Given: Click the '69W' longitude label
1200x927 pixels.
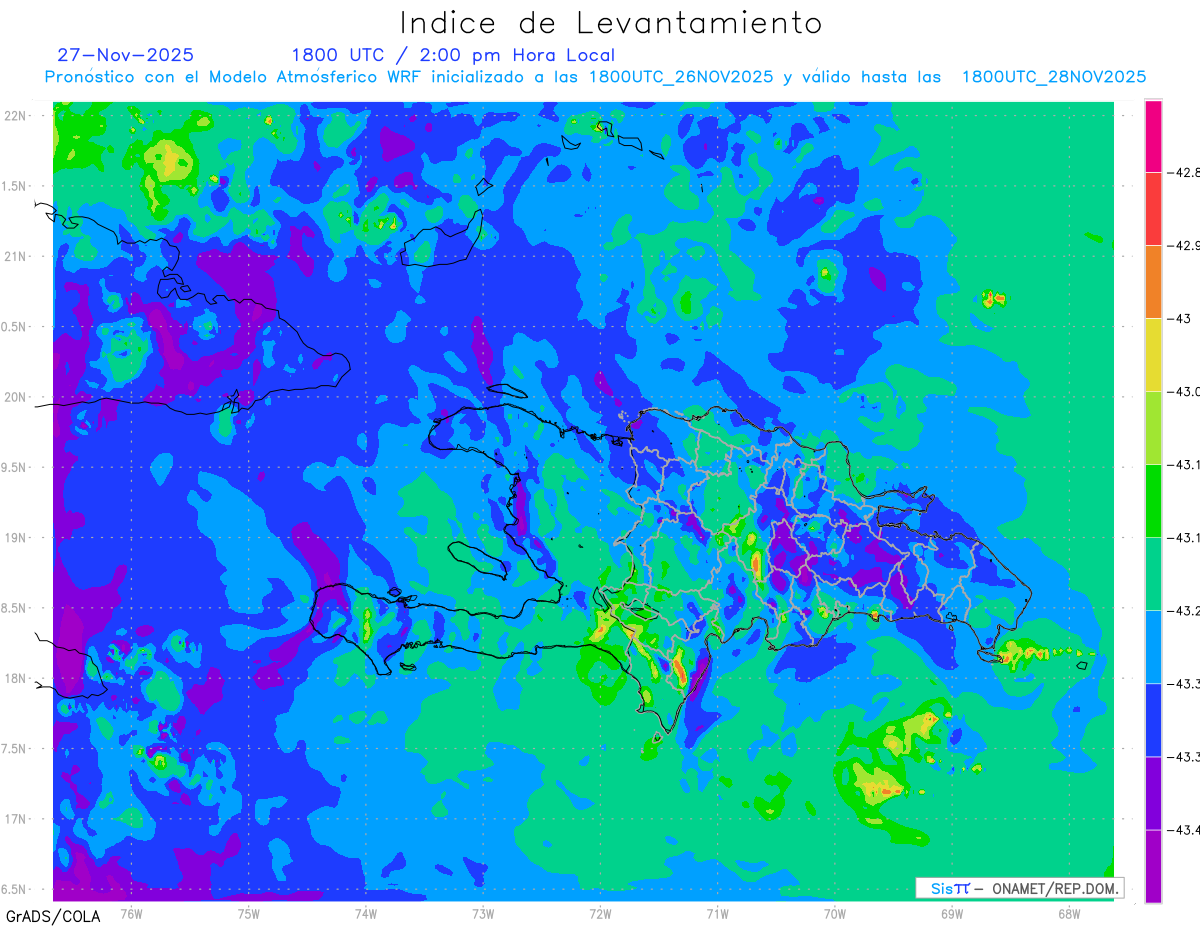Looking at the screenshot, I should tap(952, 913).
